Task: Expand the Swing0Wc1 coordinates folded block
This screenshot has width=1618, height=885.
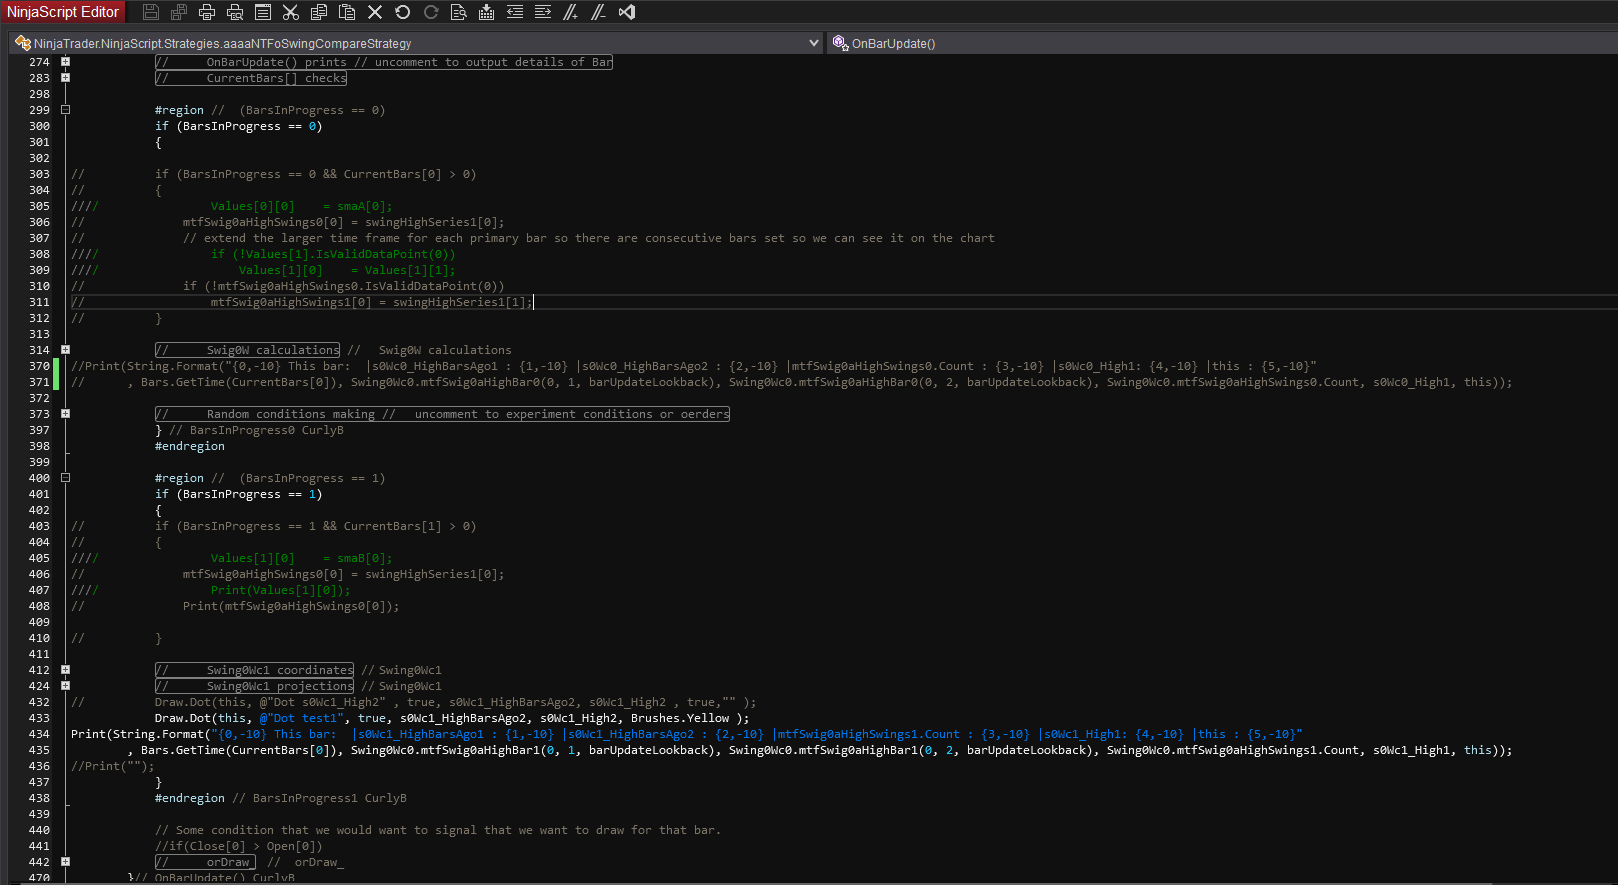Action: (65, 670)
